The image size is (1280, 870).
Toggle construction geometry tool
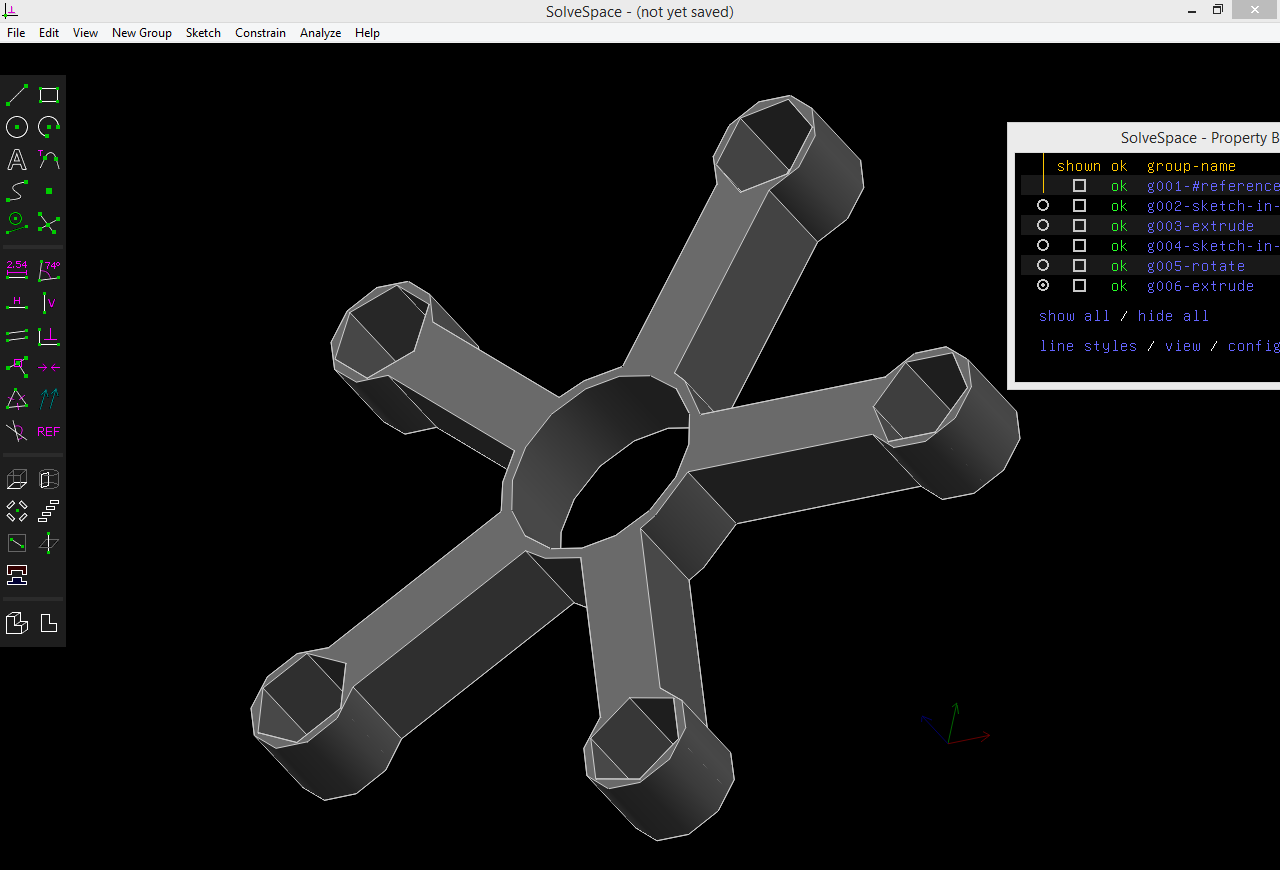tap(17, 222)
